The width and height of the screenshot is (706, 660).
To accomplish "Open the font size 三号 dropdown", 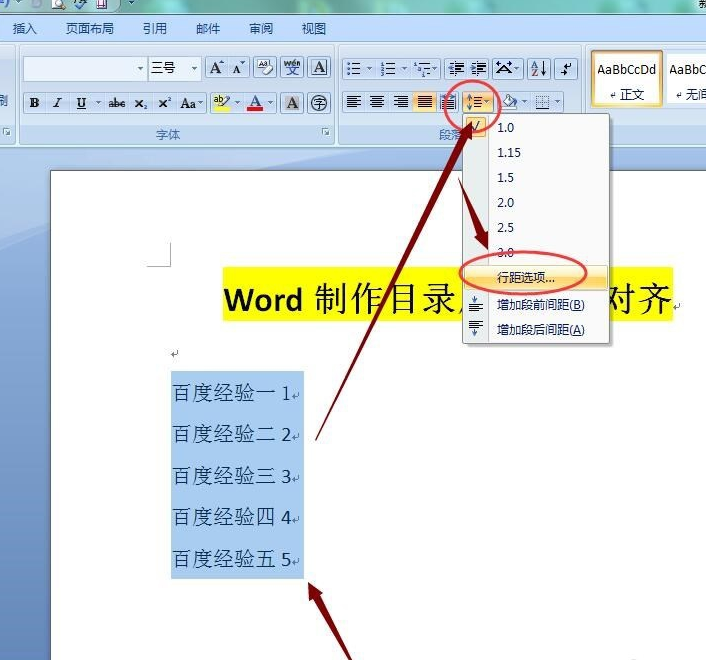I will click(x=194, y=68).
